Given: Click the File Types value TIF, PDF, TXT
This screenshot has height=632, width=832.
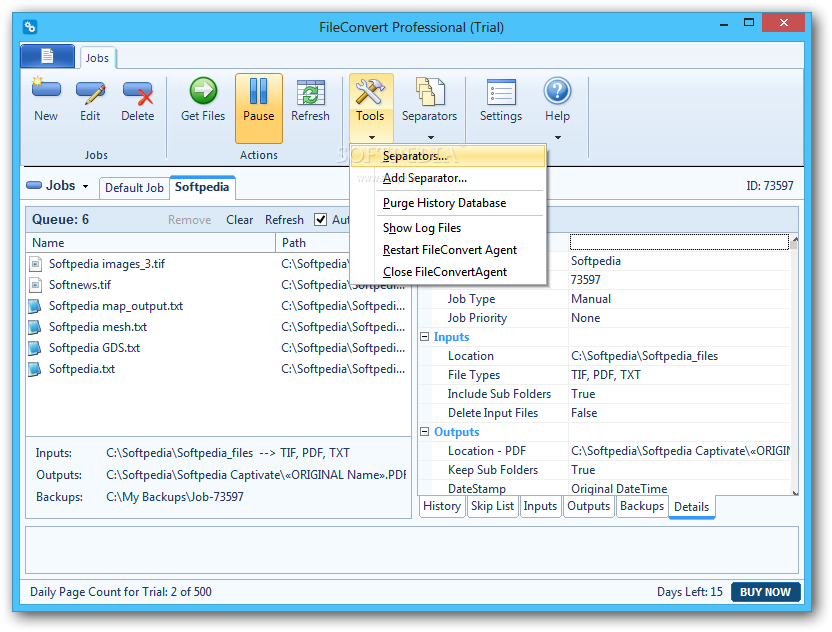Looking at the screenshot, I should pyautogui.click(x=606, y=375).
